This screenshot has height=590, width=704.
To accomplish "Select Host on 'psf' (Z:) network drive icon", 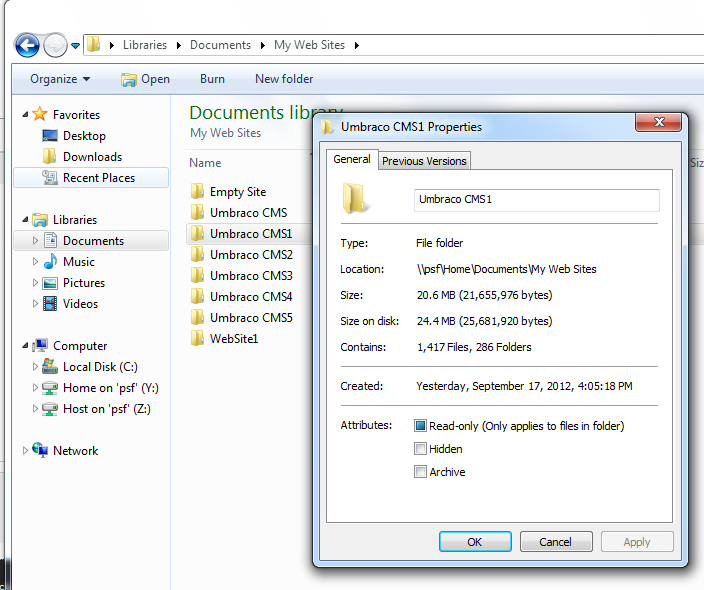I will click(50, 409).
